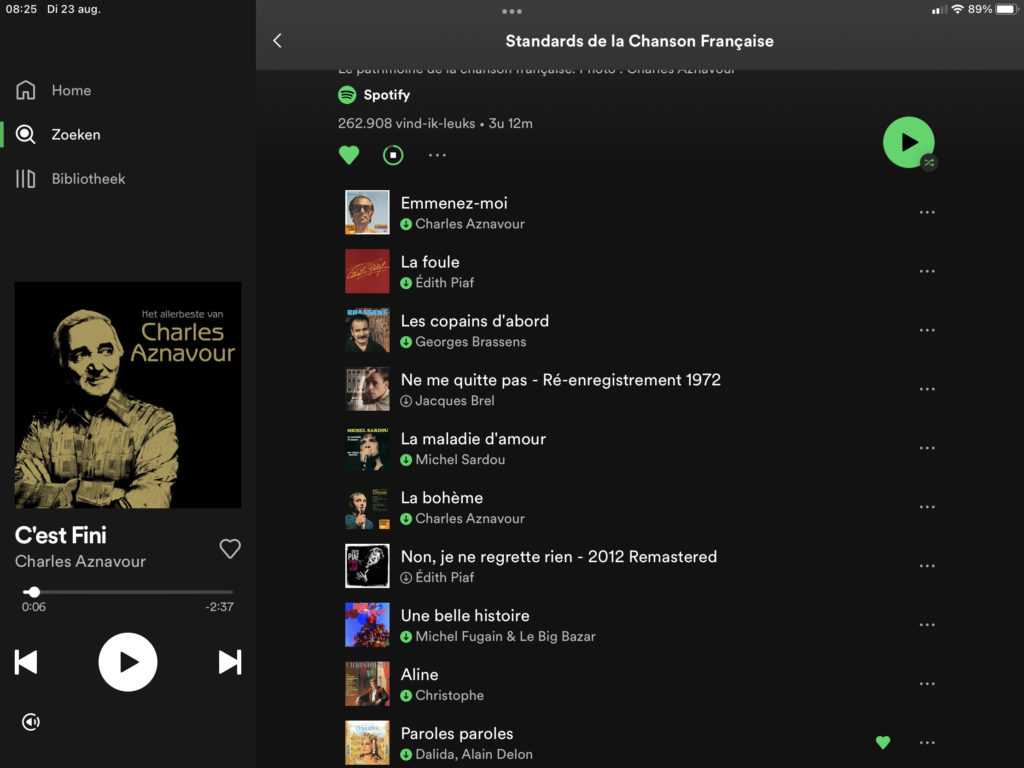This screenshot has height=768, width=1024.
Task: Open Charles Aznavour artist under C'est Fini
Action: coord(80,562)
